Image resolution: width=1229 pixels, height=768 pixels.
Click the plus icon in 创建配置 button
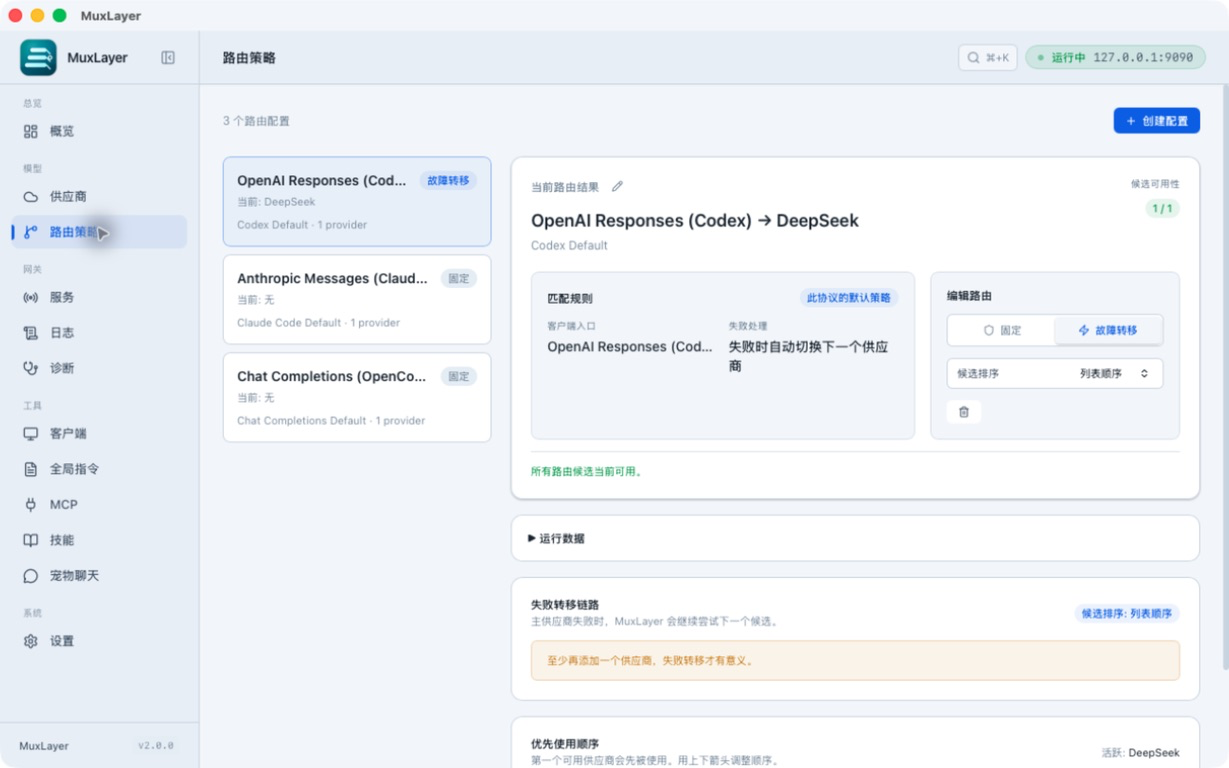coord(1131,121)
